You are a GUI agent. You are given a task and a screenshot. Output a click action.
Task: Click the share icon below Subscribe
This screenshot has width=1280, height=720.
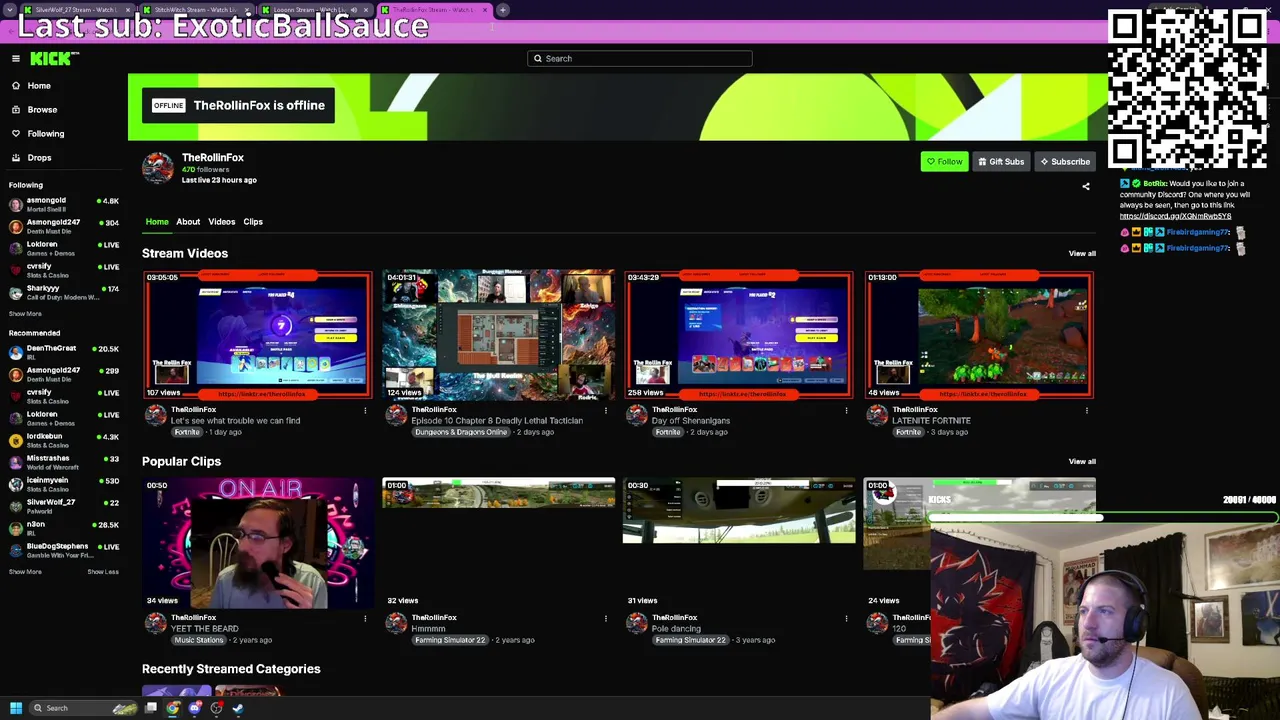(1086, 186)
